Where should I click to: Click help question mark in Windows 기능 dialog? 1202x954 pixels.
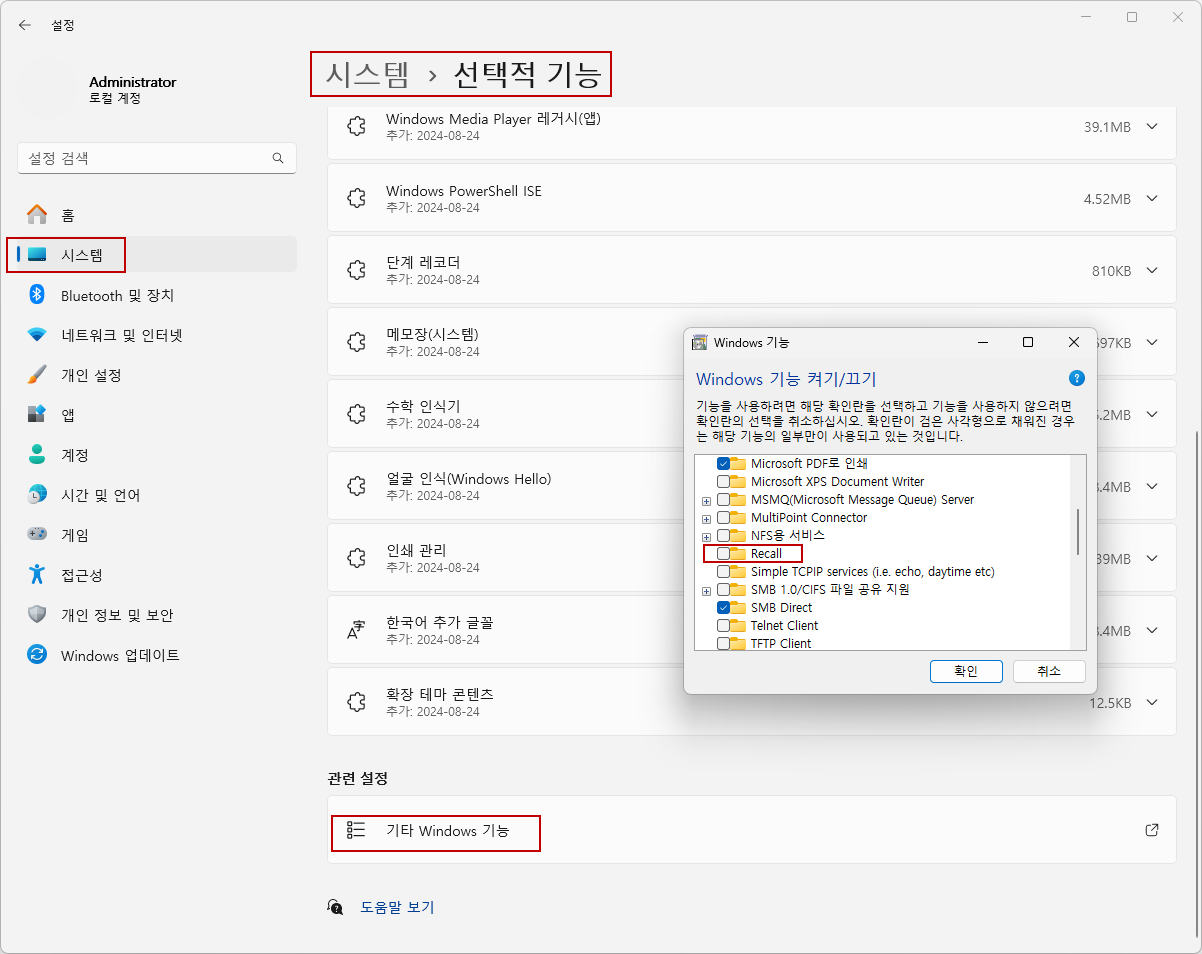coord(1077,378)
